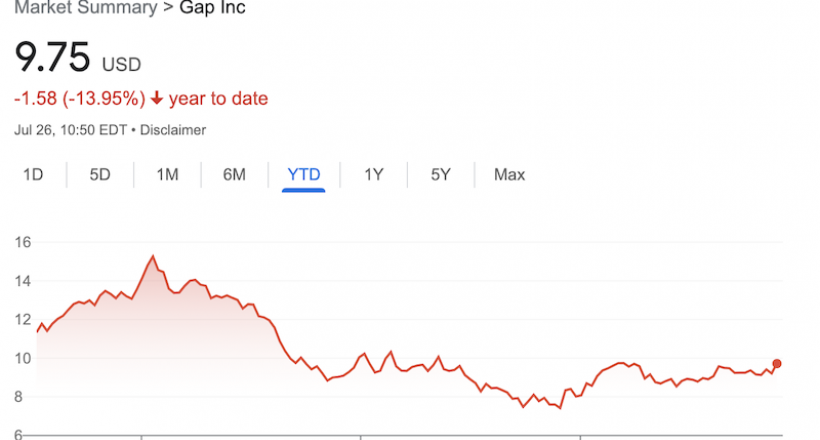Click the -1.58 (-13.95%) change text
Viewport: 820px width, 440px height.
pos(79,98)
